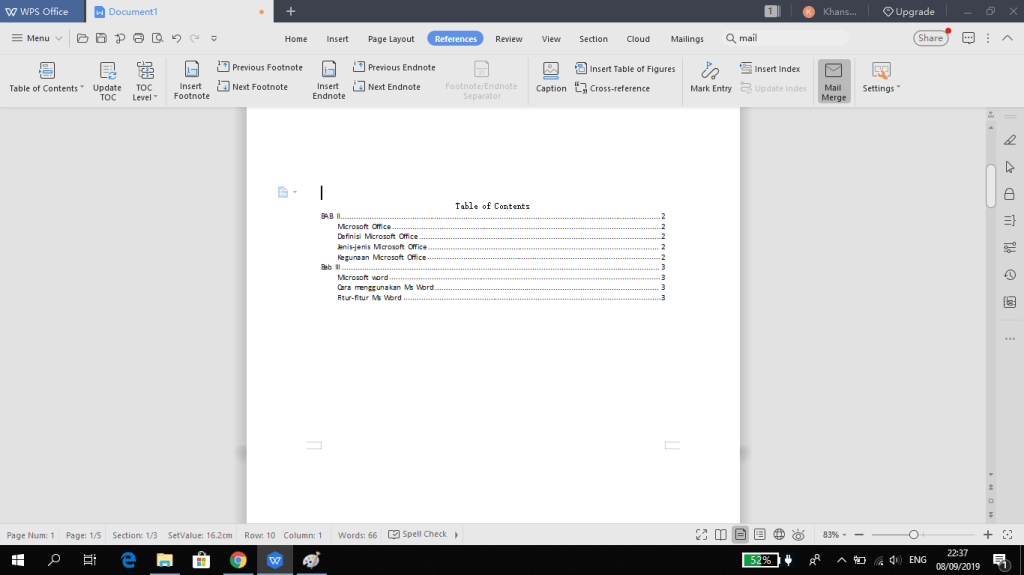Toggle the Mail Merge button

(834, 80)
